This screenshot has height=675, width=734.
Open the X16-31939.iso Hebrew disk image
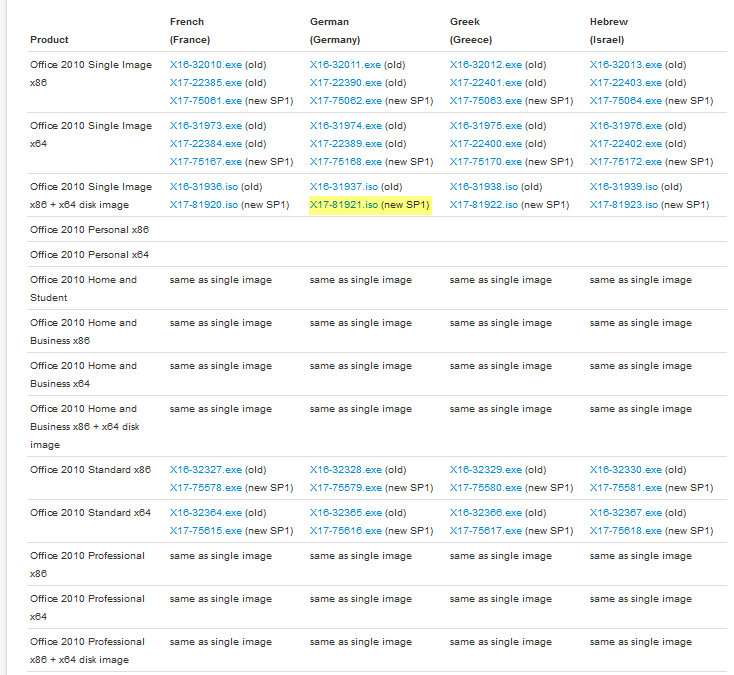click(624, 187)
